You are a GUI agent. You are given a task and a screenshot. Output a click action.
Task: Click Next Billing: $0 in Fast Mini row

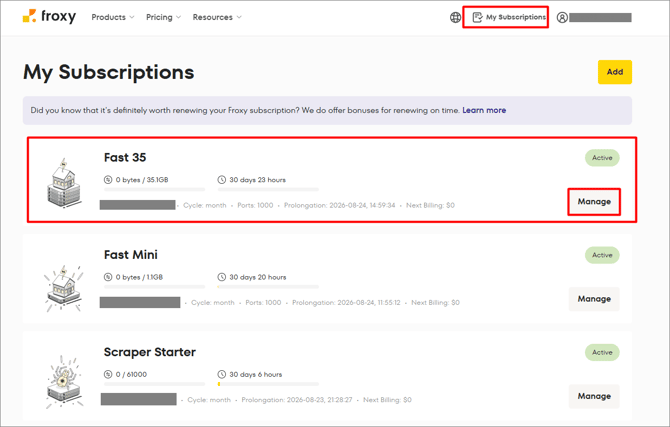435,303
